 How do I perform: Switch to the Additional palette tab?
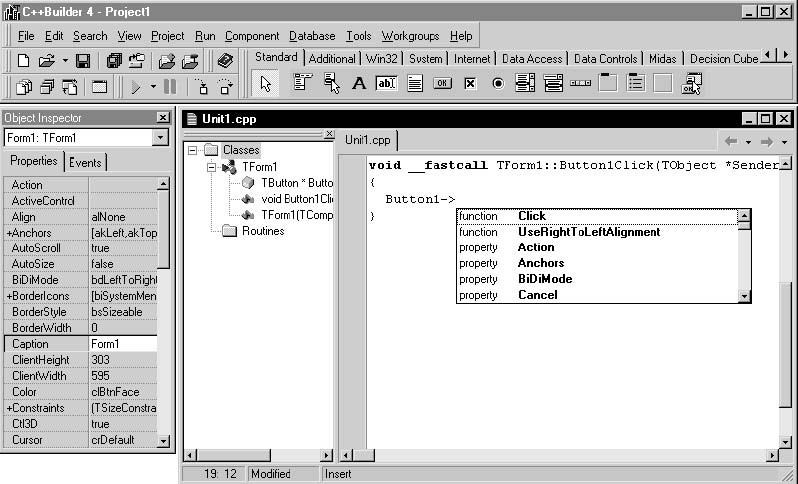click(332, 59)
